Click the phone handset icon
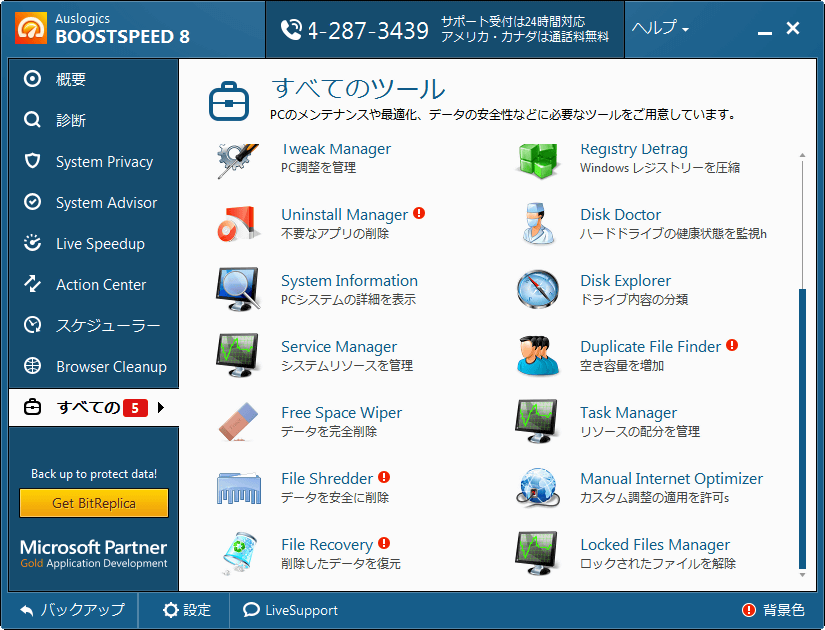Image resolution: width=825 pixels, height=630 pixels. pos(291,29)
